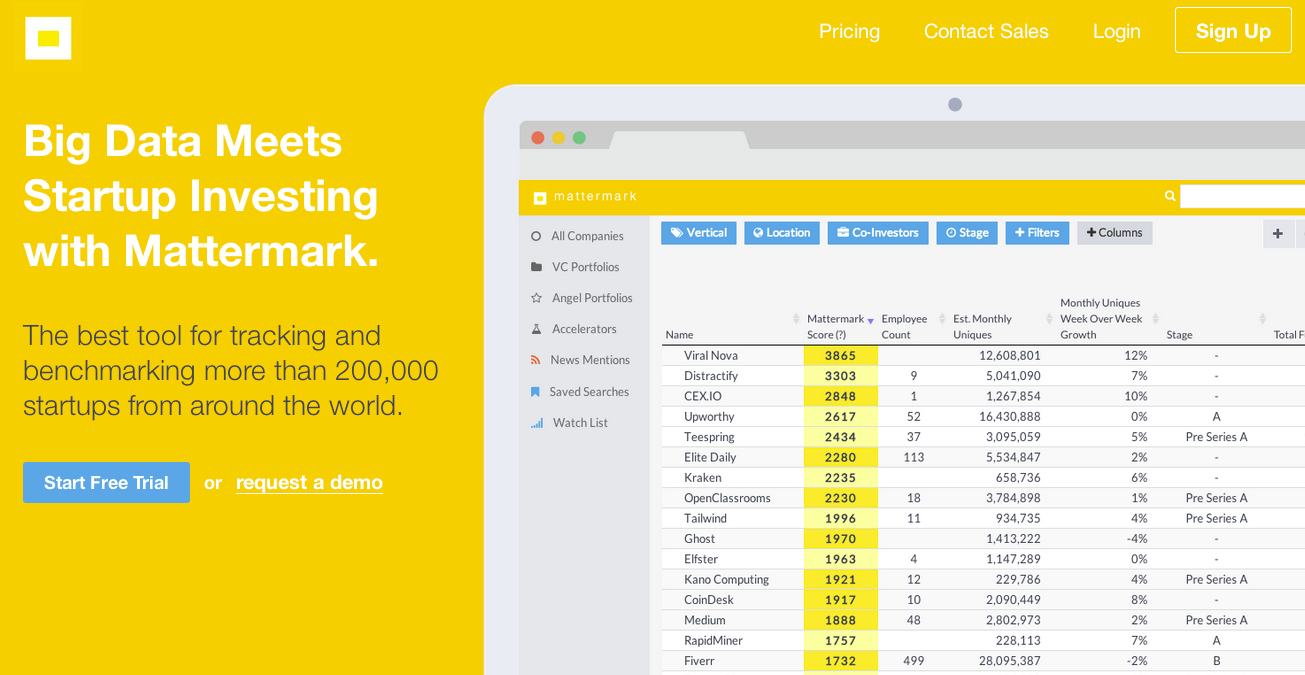Click the bookmark icon beside Saved Searches
The width and height of the screenshot is (1305, 675).
click(x=536, y=392)
